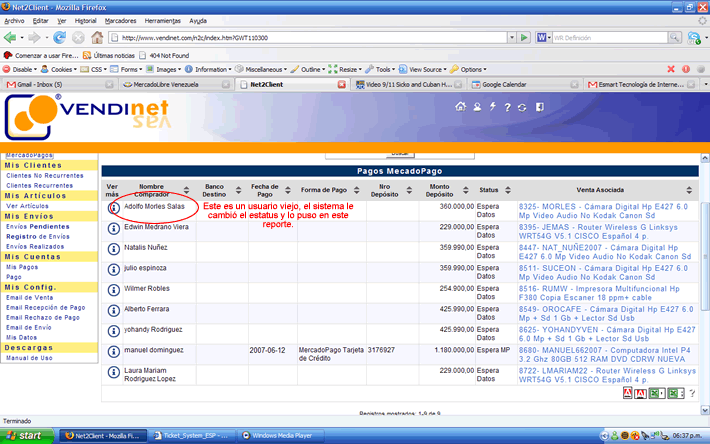Close the Net2Client tab
710x444 pixels.
pos(341,85)
